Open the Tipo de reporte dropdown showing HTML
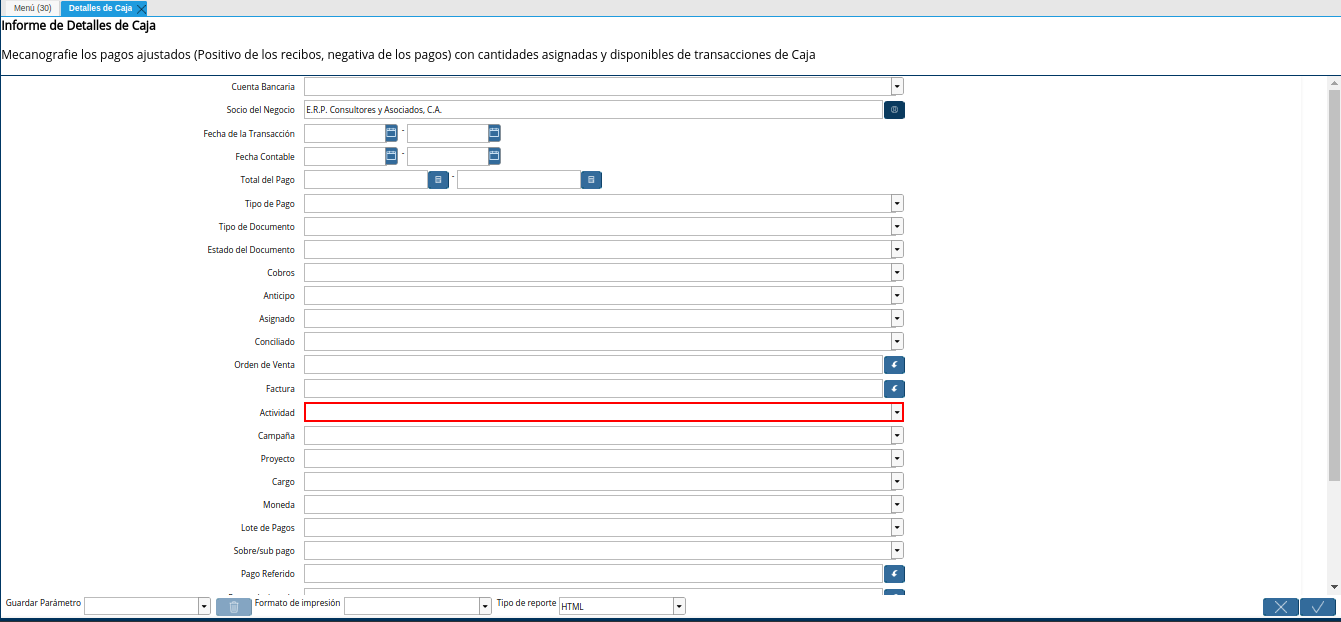Screen dimensions: 1341x622 tap(678, 605)
